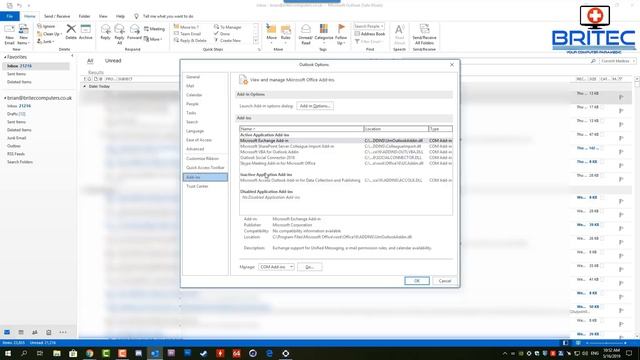The image size is (640, 360).
Task: Open the Rules ribbon menu
Action: coord(286,34)
